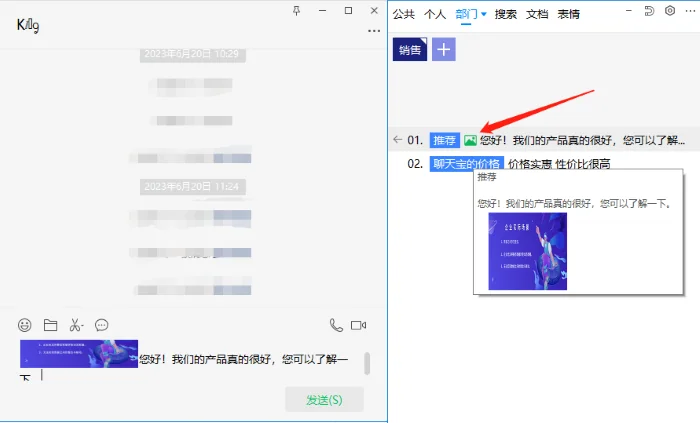The width and height of the screenshot is (700, 423).
Task: Start a video call with camera icon
Action: pyautogui.click(x=358, y=325)
